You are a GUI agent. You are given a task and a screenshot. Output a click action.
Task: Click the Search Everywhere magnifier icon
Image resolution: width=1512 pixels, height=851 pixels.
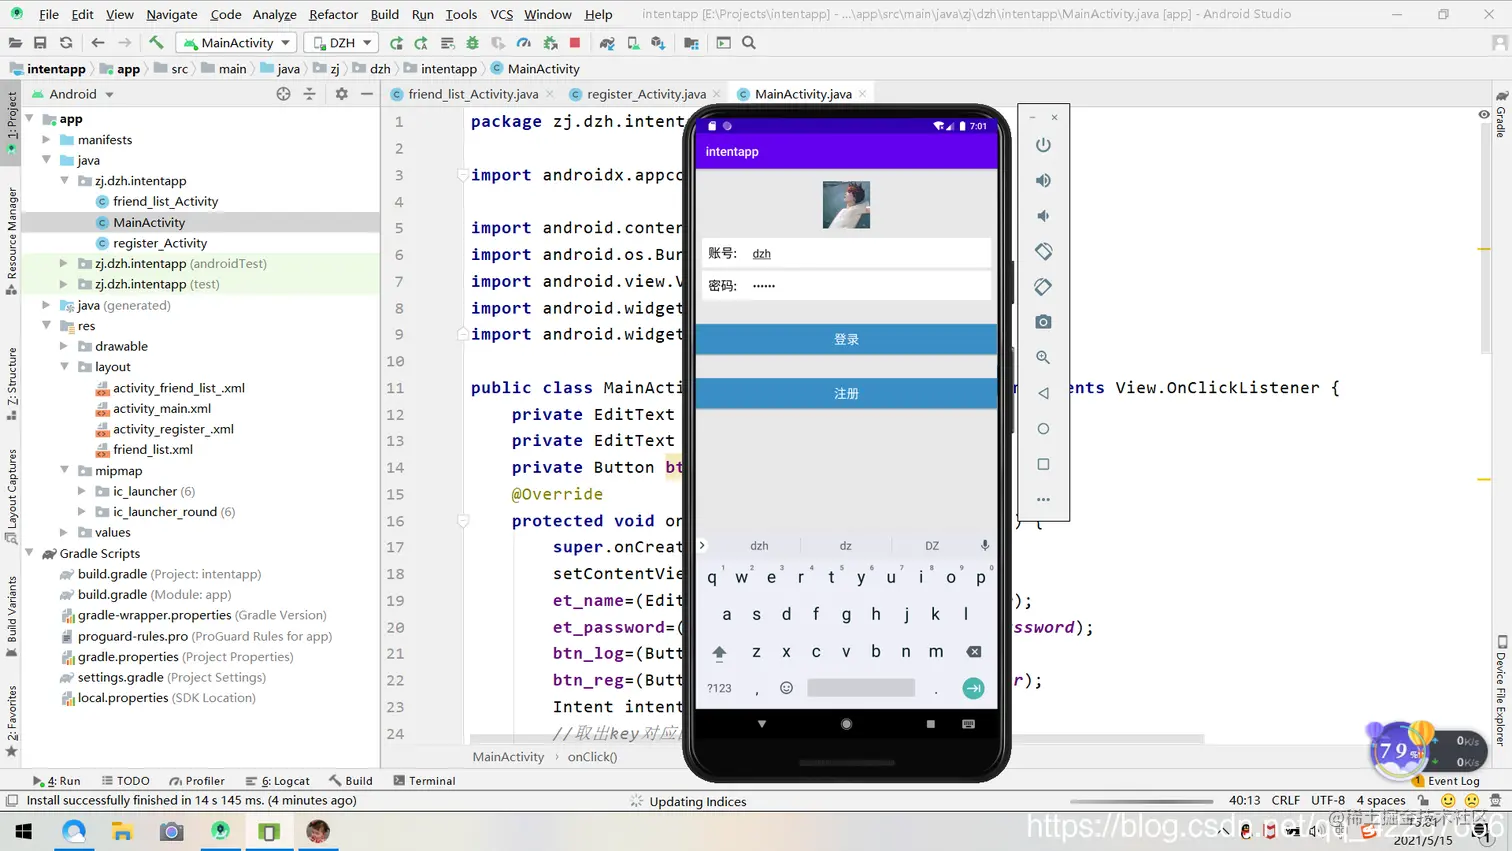coord(749,43)
